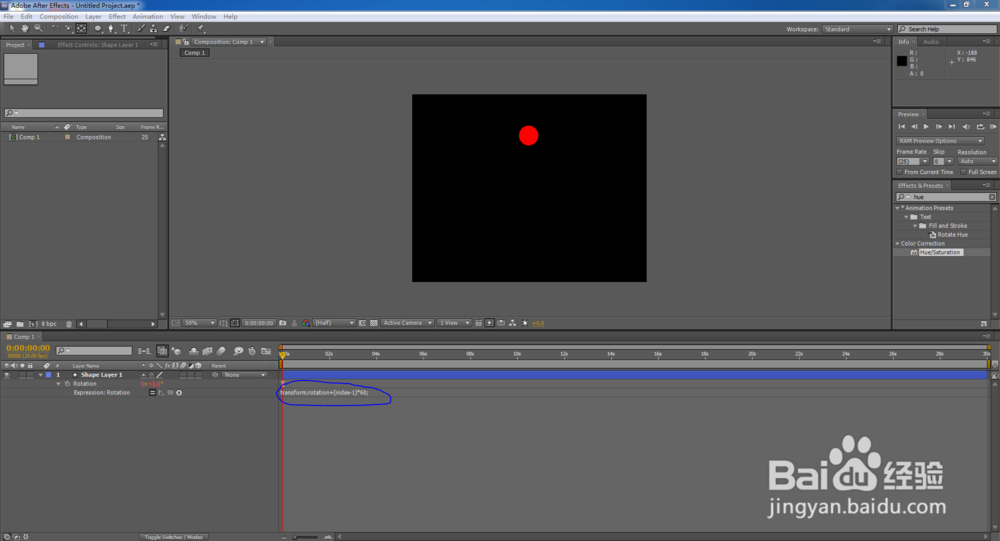Open the Animation menu
Image resolution: width=1000 pixels, height=541 pixels.
click(148, 17)
